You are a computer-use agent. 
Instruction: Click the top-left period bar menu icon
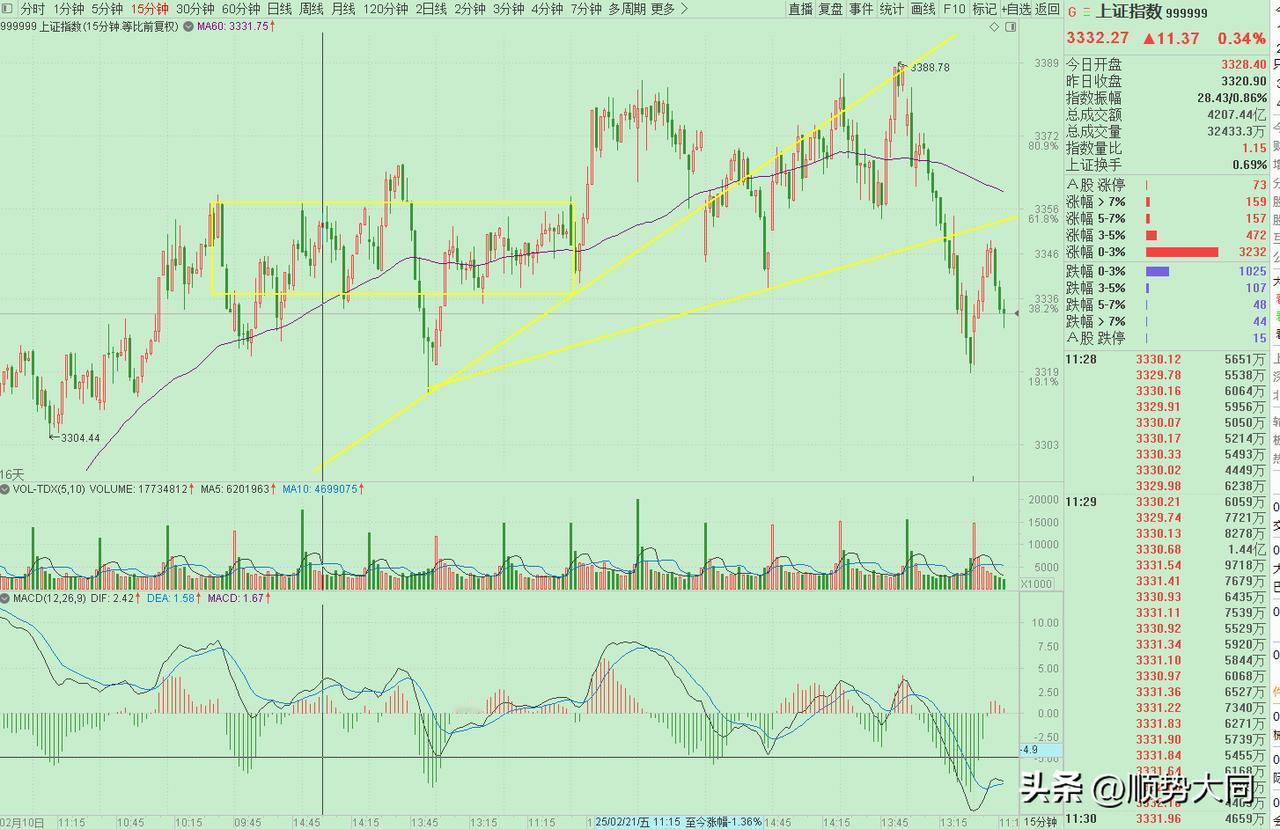pyautogui.click(x=7, y=9)
